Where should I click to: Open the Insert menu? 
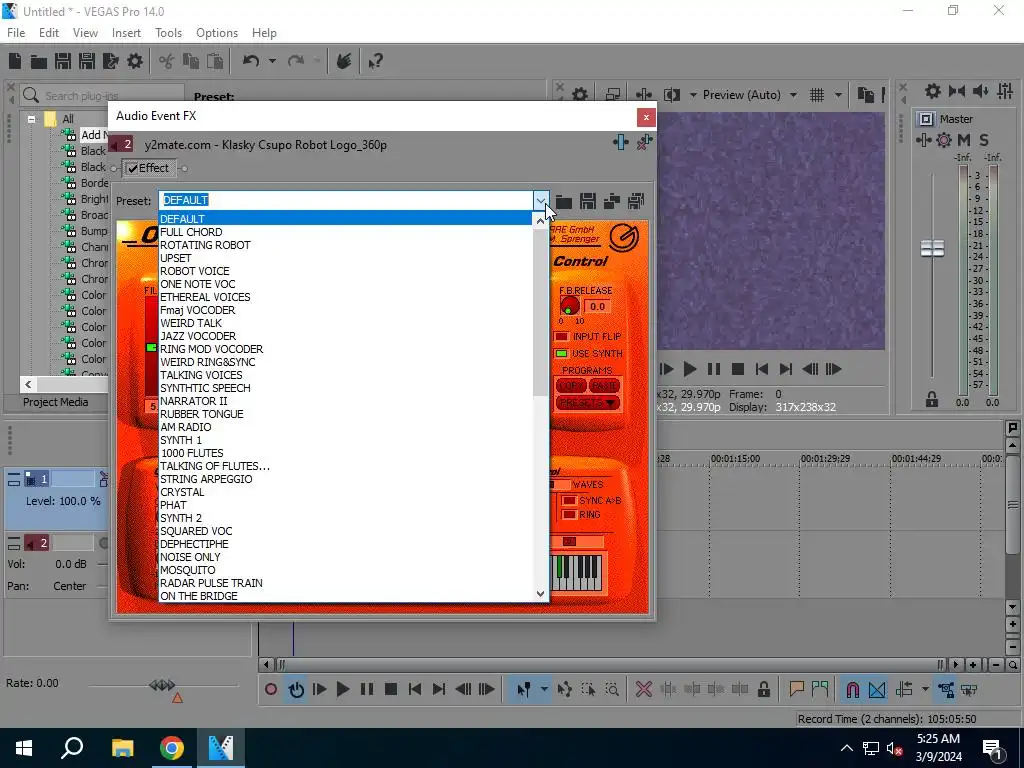(126, 33)
